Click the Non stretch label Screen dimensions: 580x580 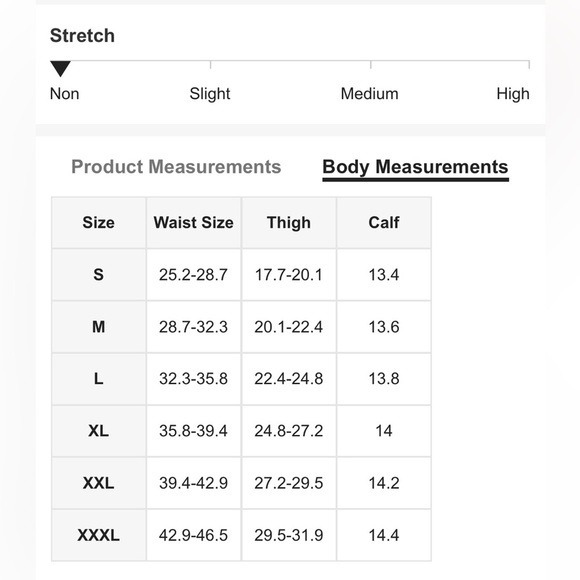tap(64, 94)
